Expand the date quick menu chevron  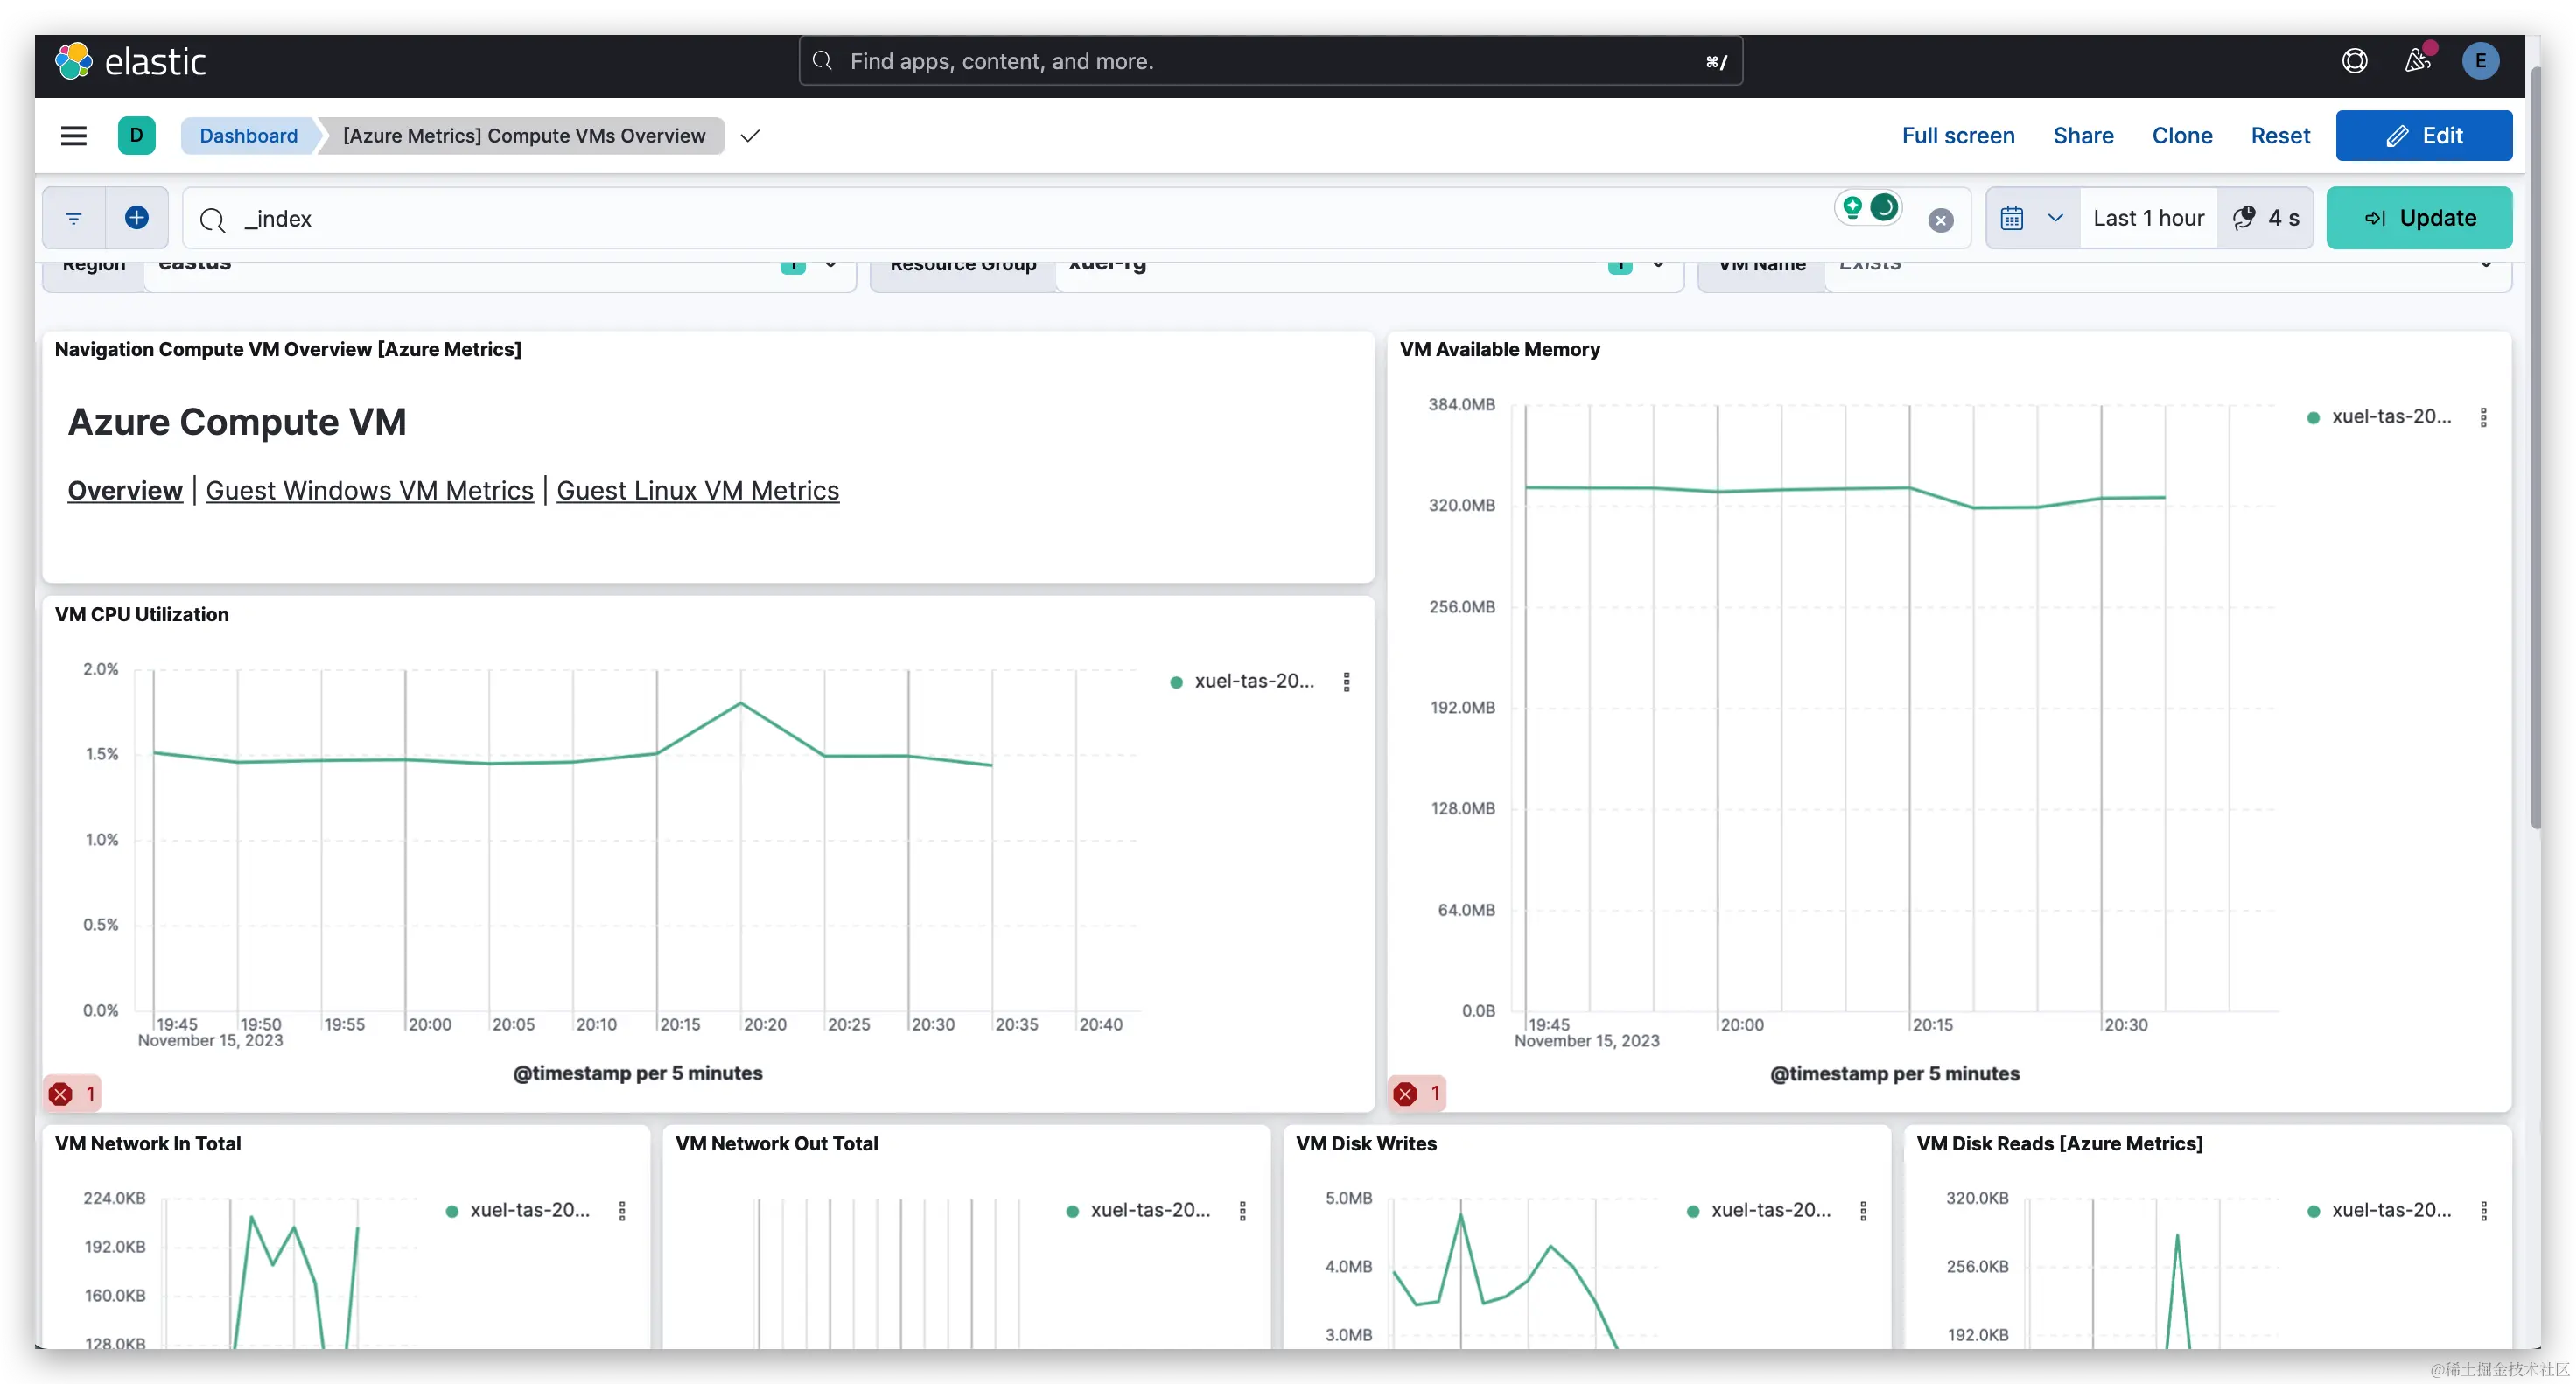click(2055, 218)
